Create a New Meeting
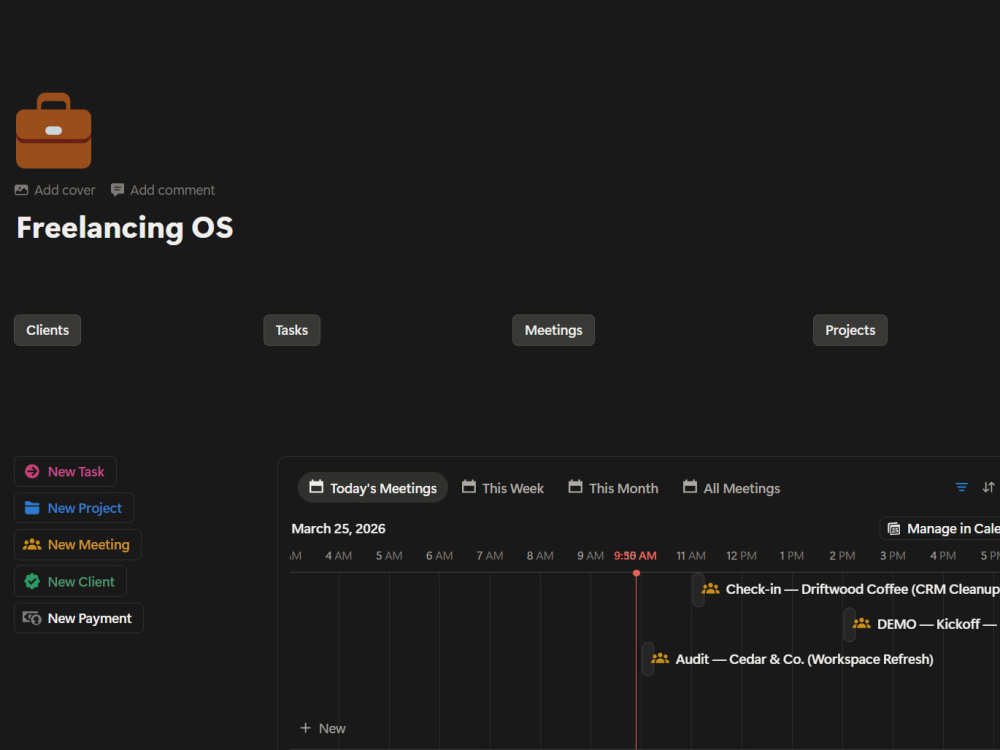 coord(78,545)
